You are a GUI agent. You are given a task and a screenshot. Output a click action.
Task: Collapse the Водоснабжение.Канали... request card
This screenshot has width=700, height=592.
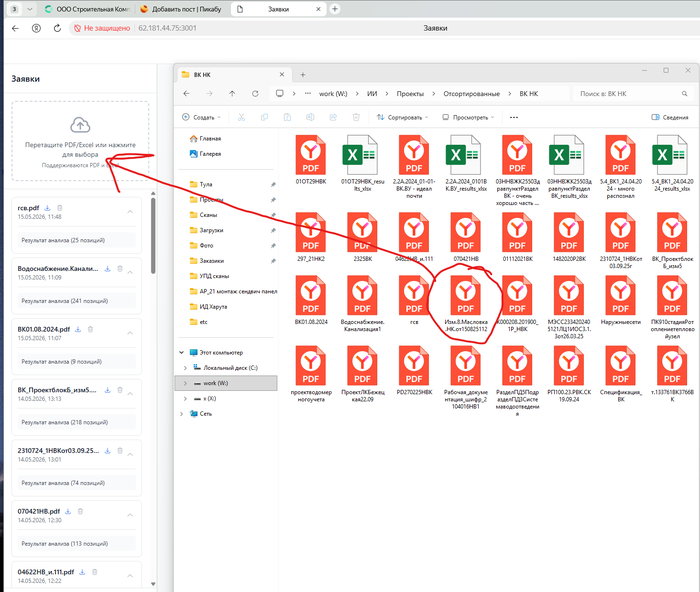click(130, 272)
